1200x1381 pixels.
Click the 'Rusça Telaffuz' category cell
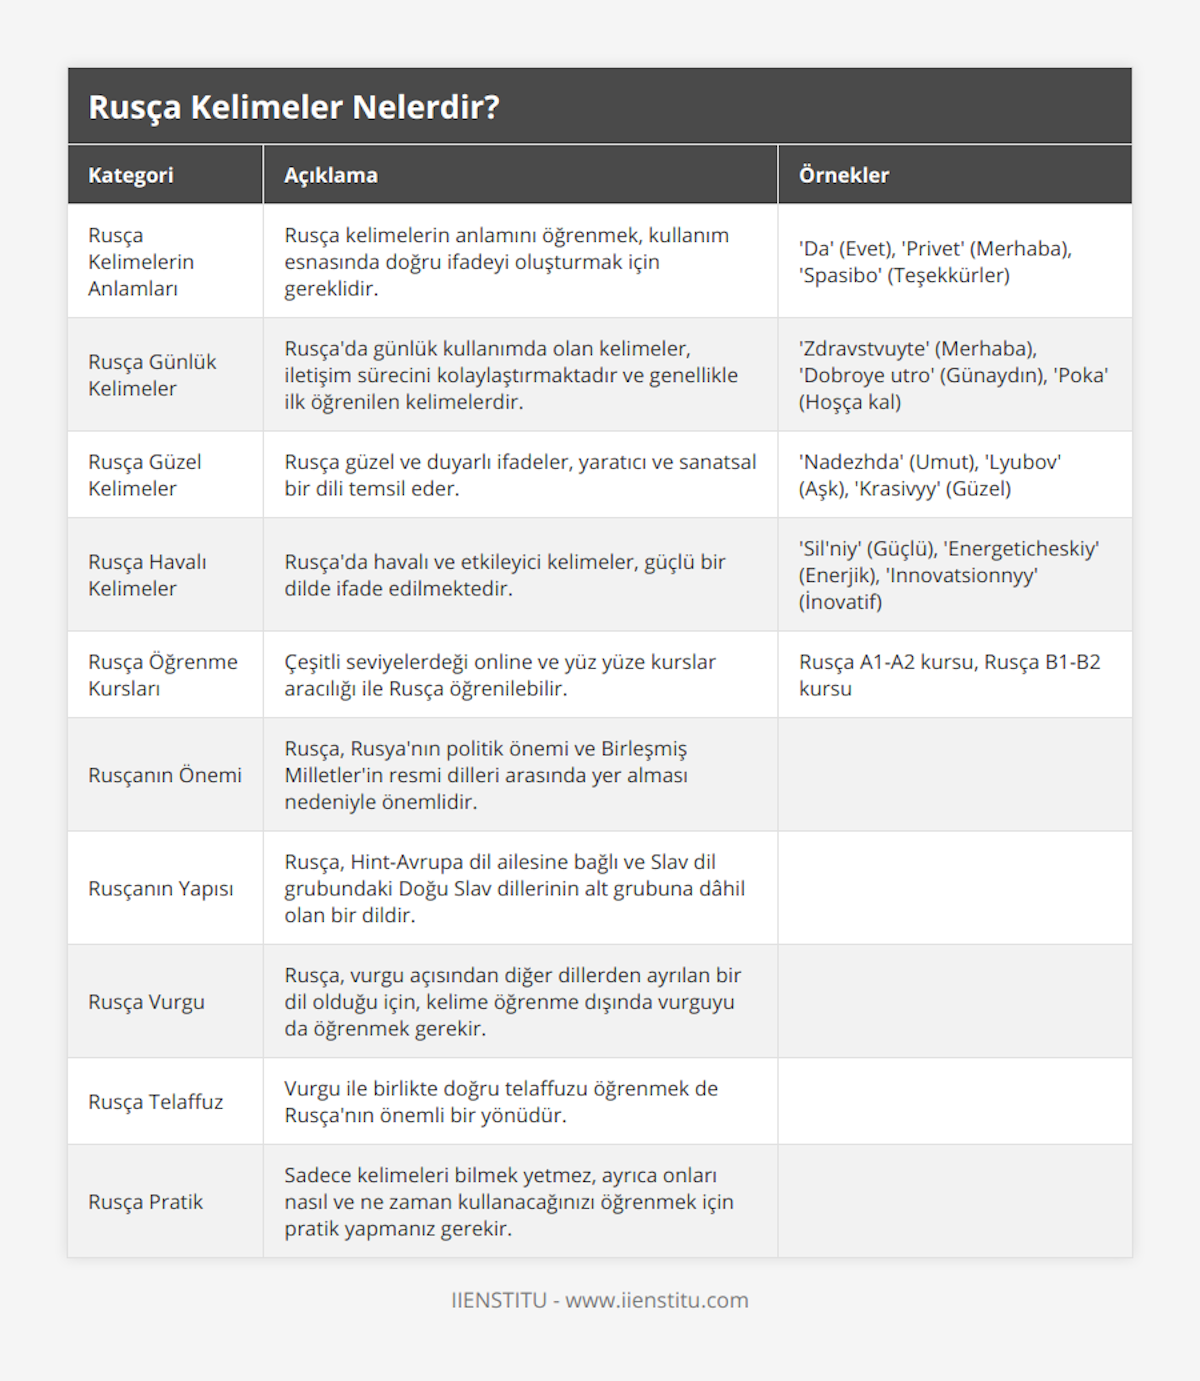[156, 1102]
